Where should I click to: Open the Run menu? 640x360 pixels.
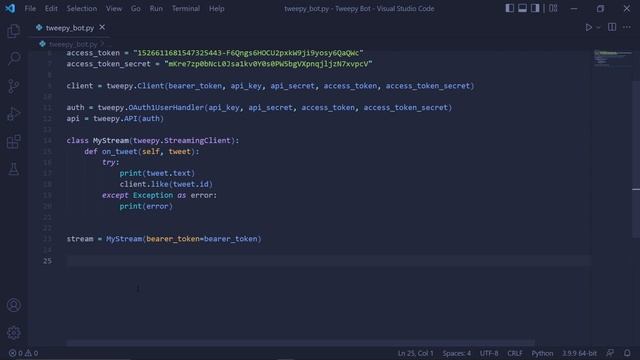[x=156, y=8]
